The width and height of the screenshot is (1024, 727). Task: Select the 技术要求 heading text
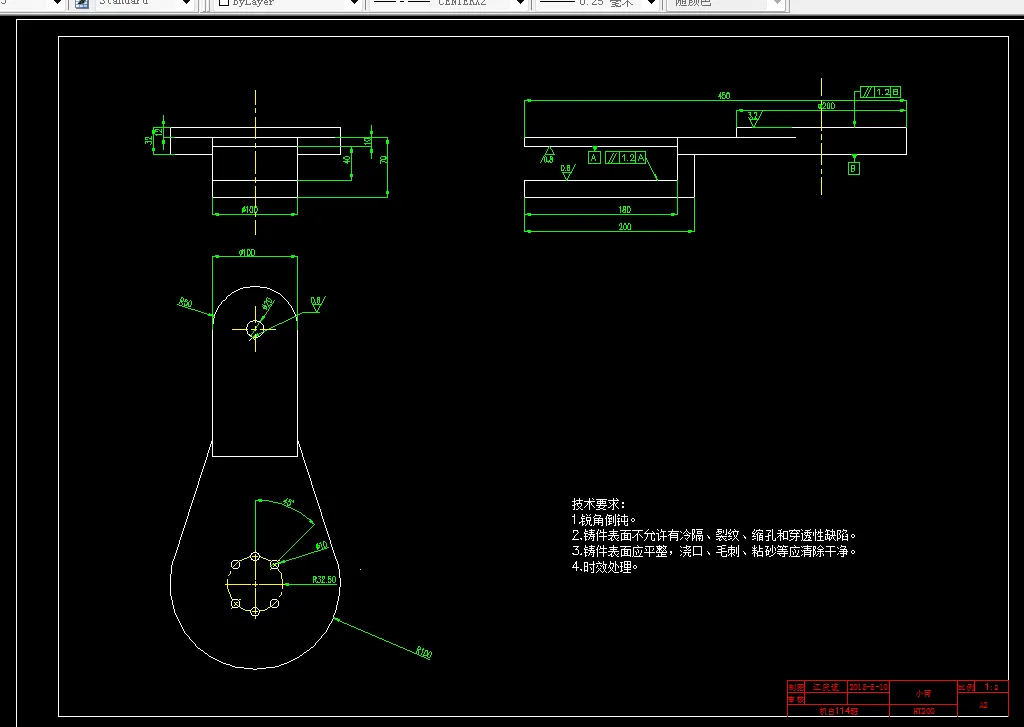pyautogui.click(x=598, y=504)
